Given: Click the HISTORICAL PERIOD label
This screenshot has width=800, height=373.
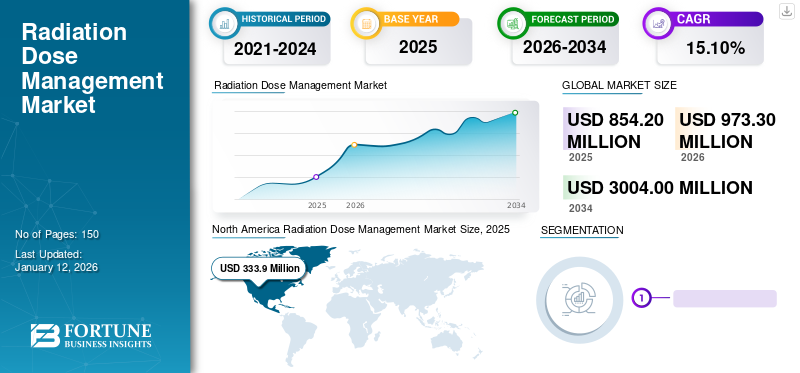Looking at the screenshot, I should click(x=284, y=19).
